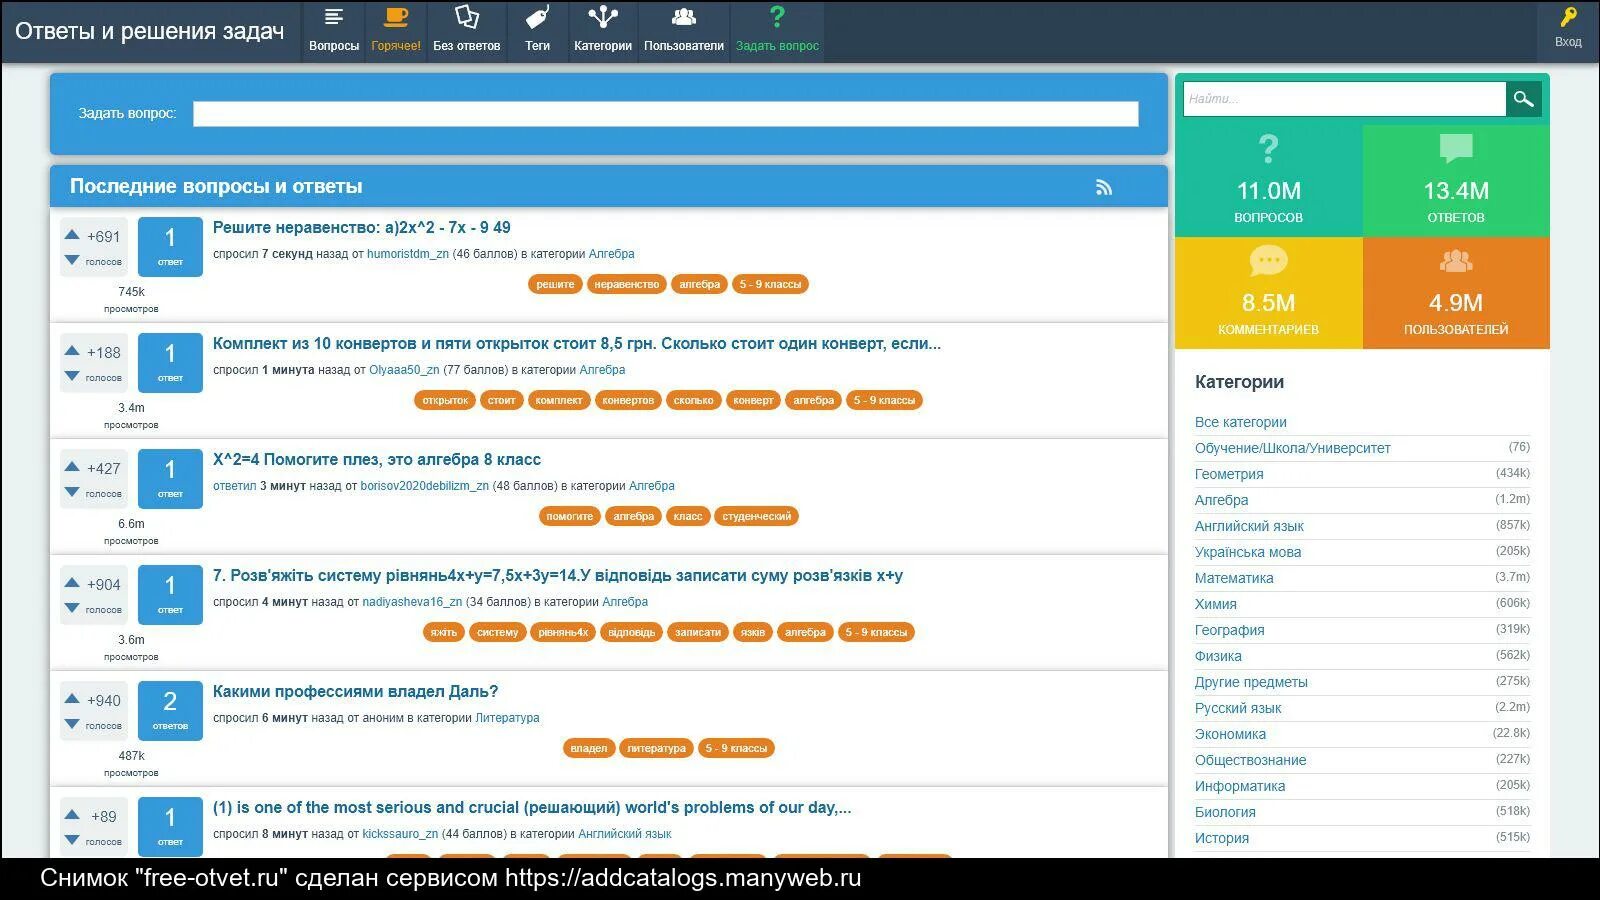1600x900 pixels.
Task: Open the Литература category link in Даль question
Action: [507, 718]
